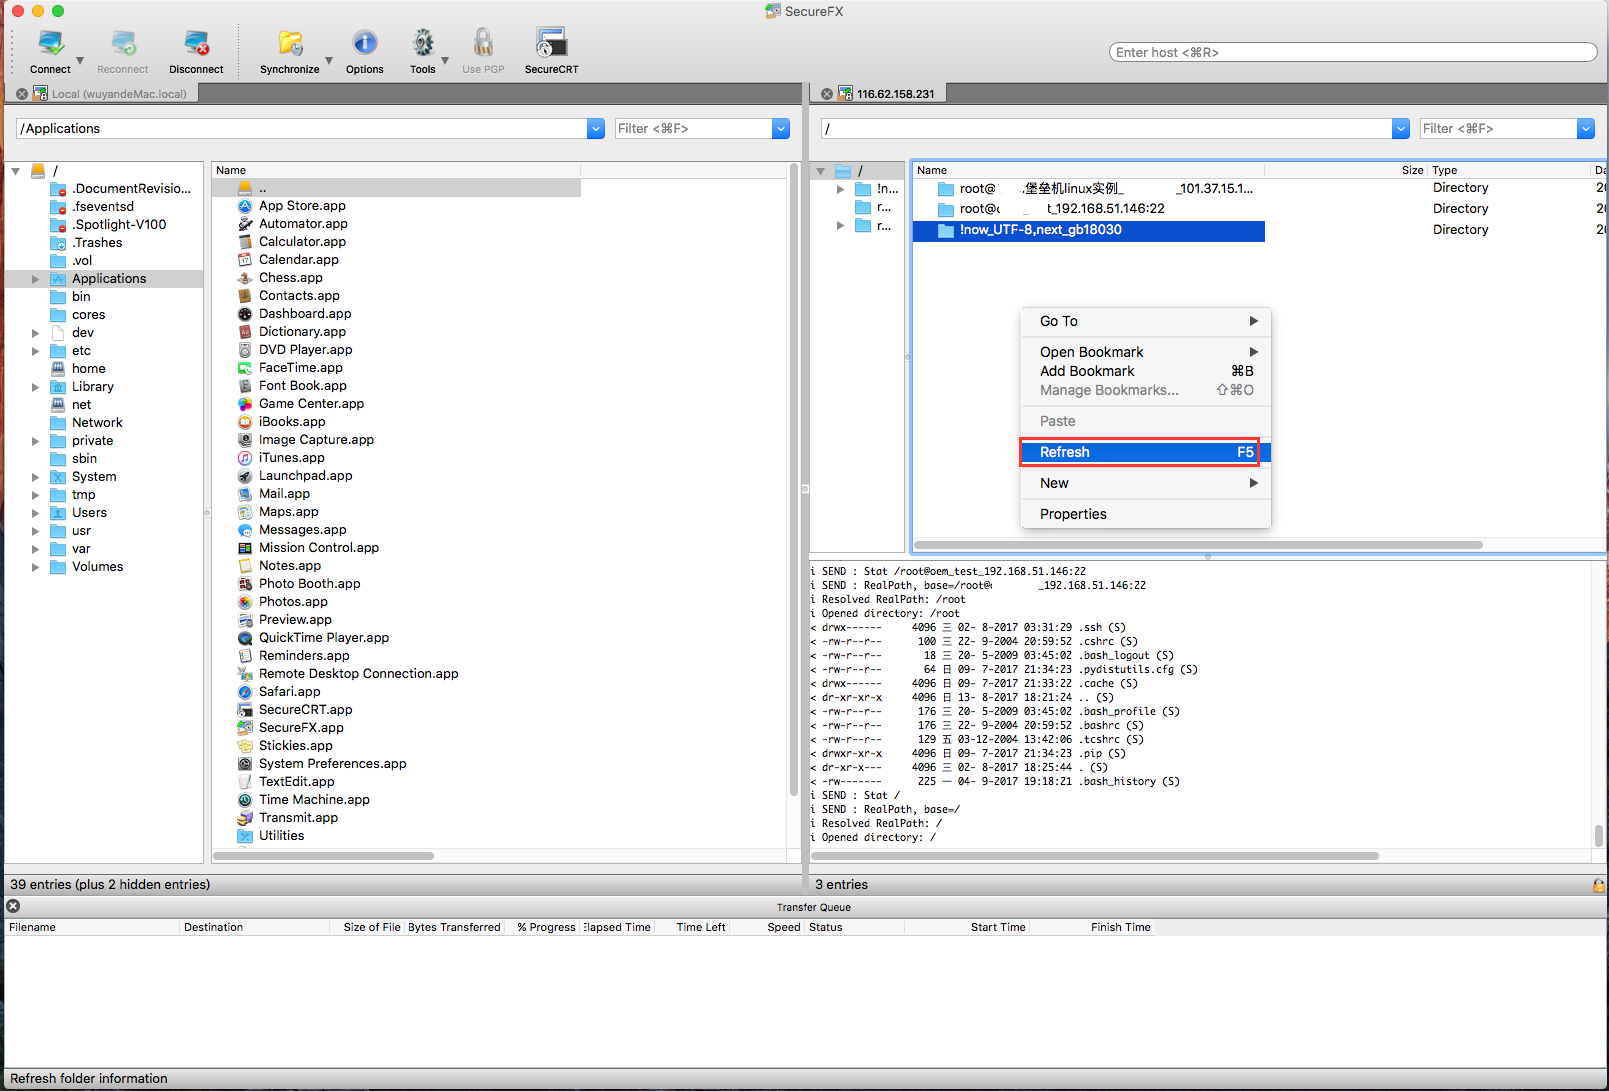
Task: Choose Refresh from the context menu
Action: pyautogui.click(x=1145, y=452)
